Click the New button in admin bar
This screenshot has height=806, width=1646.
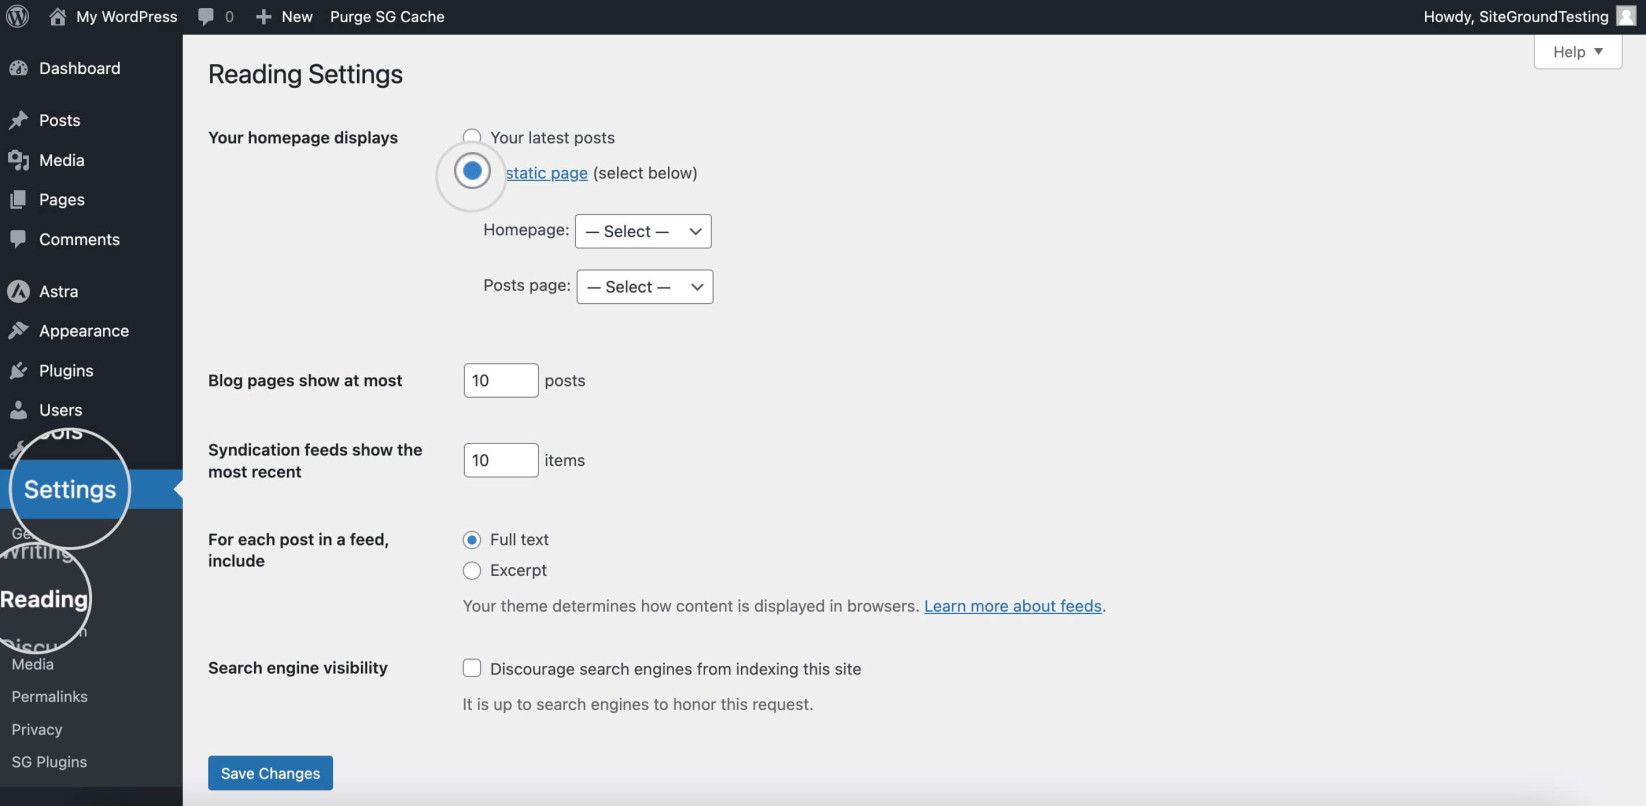pos(284,17)
